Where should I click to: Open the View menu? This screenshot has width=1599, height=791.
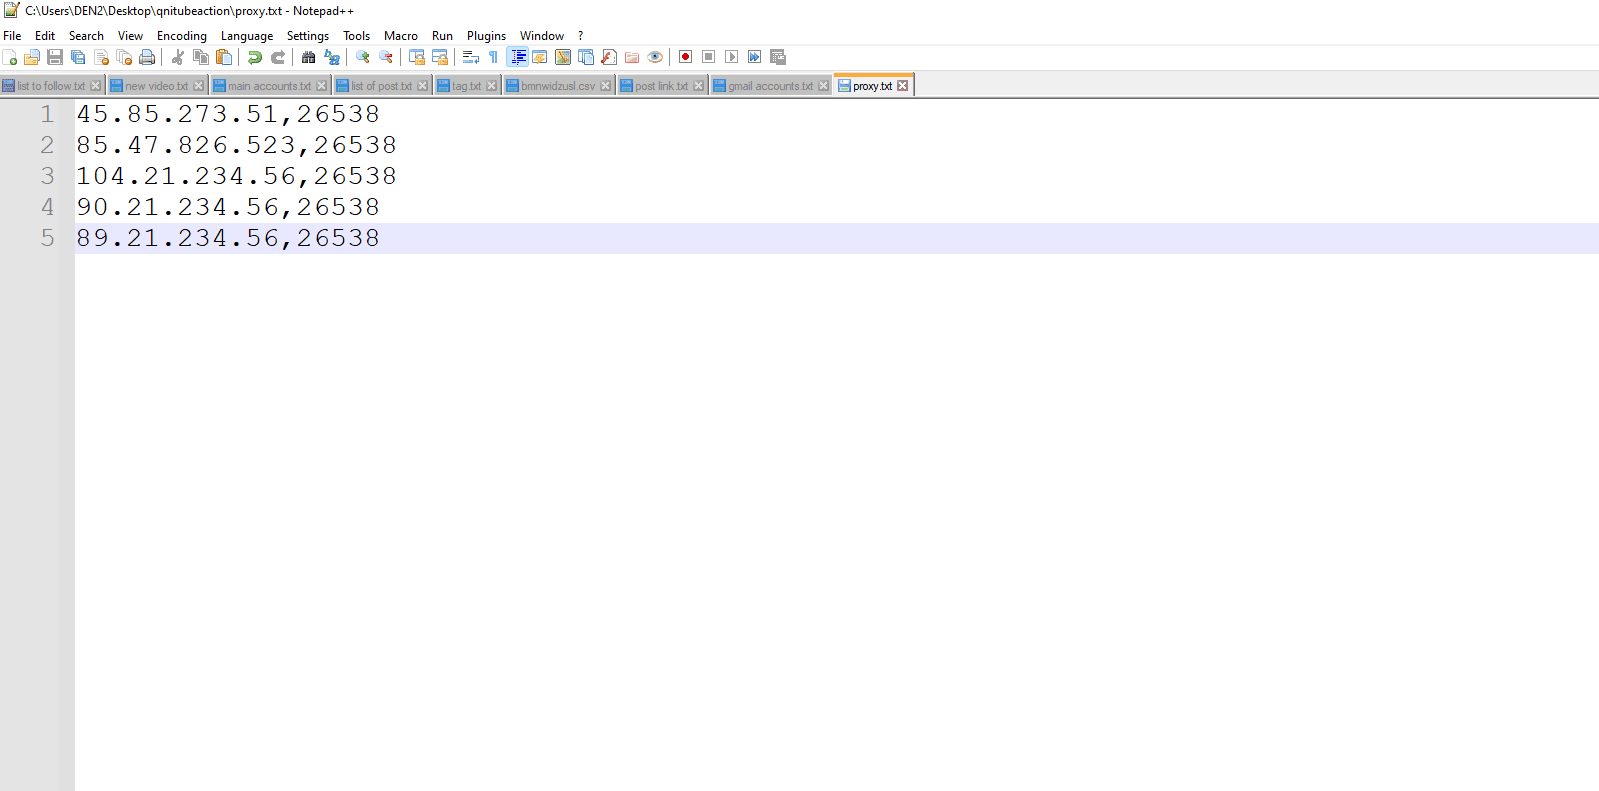pyautogui.click(x=130, y=36)
